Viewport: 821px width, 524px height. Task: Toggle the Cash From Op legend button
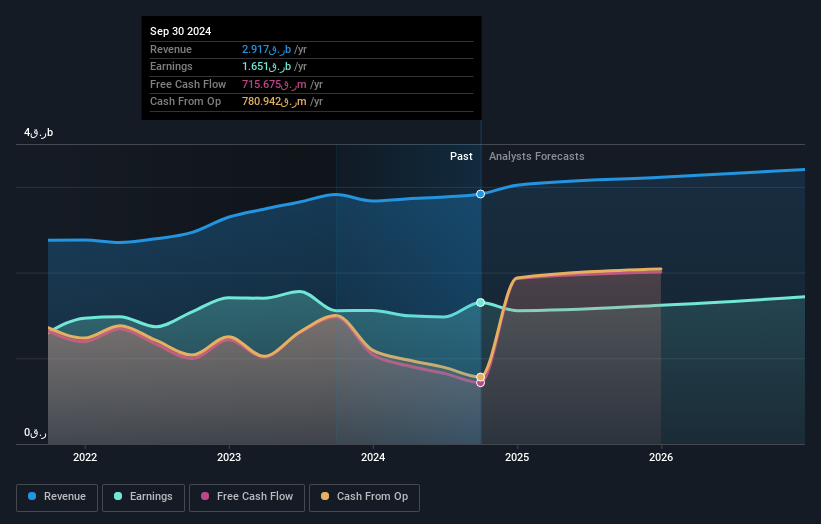pyautogui.click(x=364, y=497)
